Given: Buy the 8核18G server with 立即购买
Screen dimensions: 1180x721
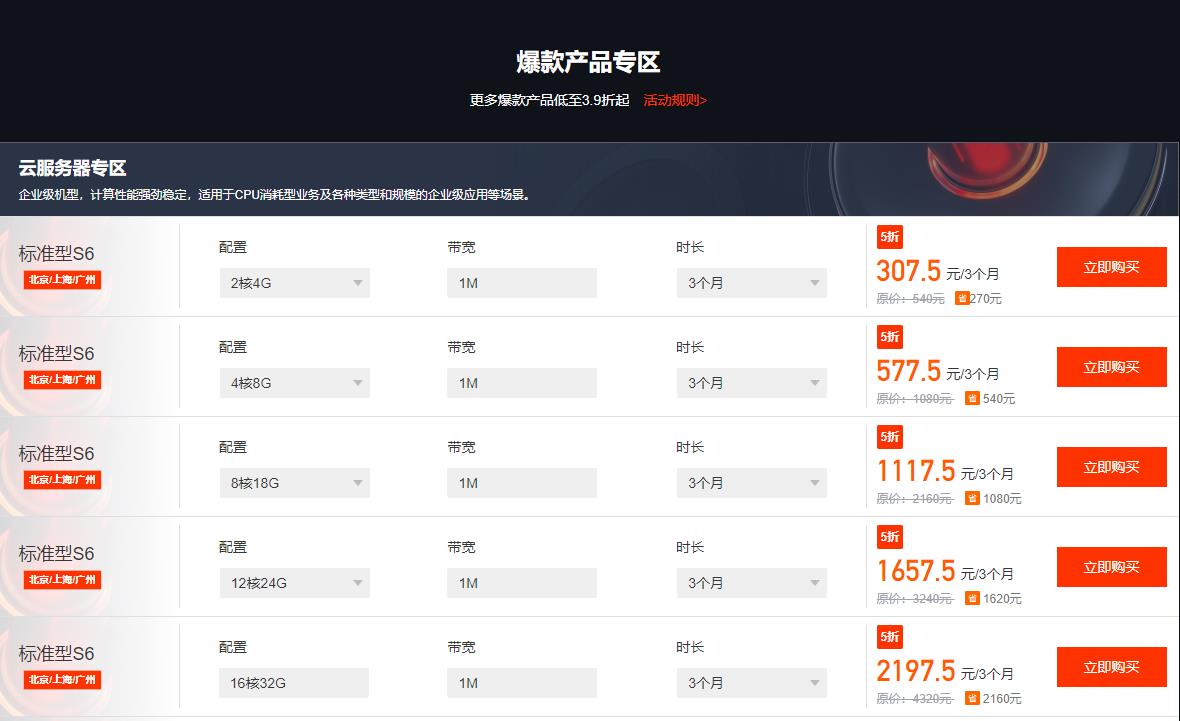Looking at the screenshot, I should click(x=1112, y=467).
